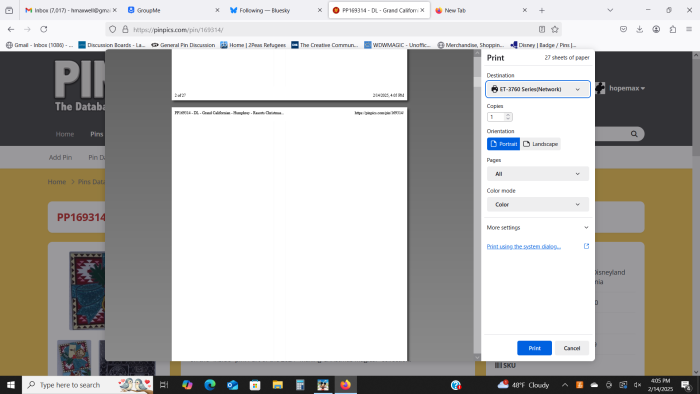Open Calculator from the taskbar
The width and height of the screenshot is (700, 394).
[x=300, y=385]
